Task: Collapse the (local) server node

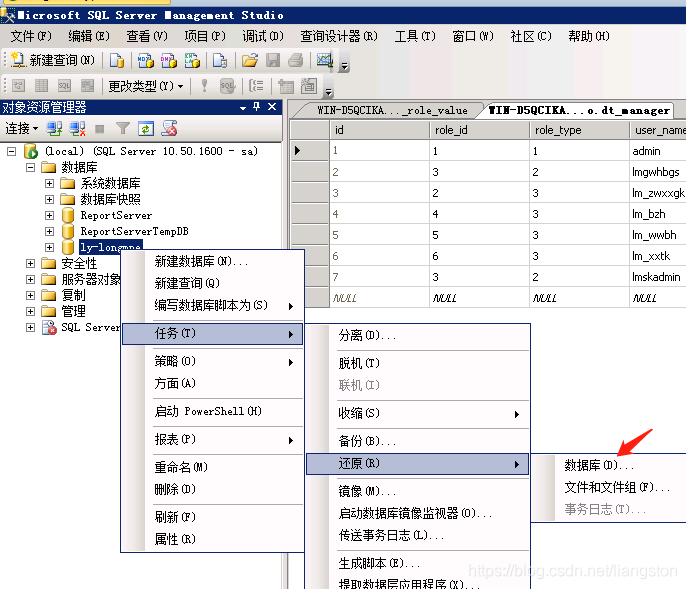Action: 12,151
